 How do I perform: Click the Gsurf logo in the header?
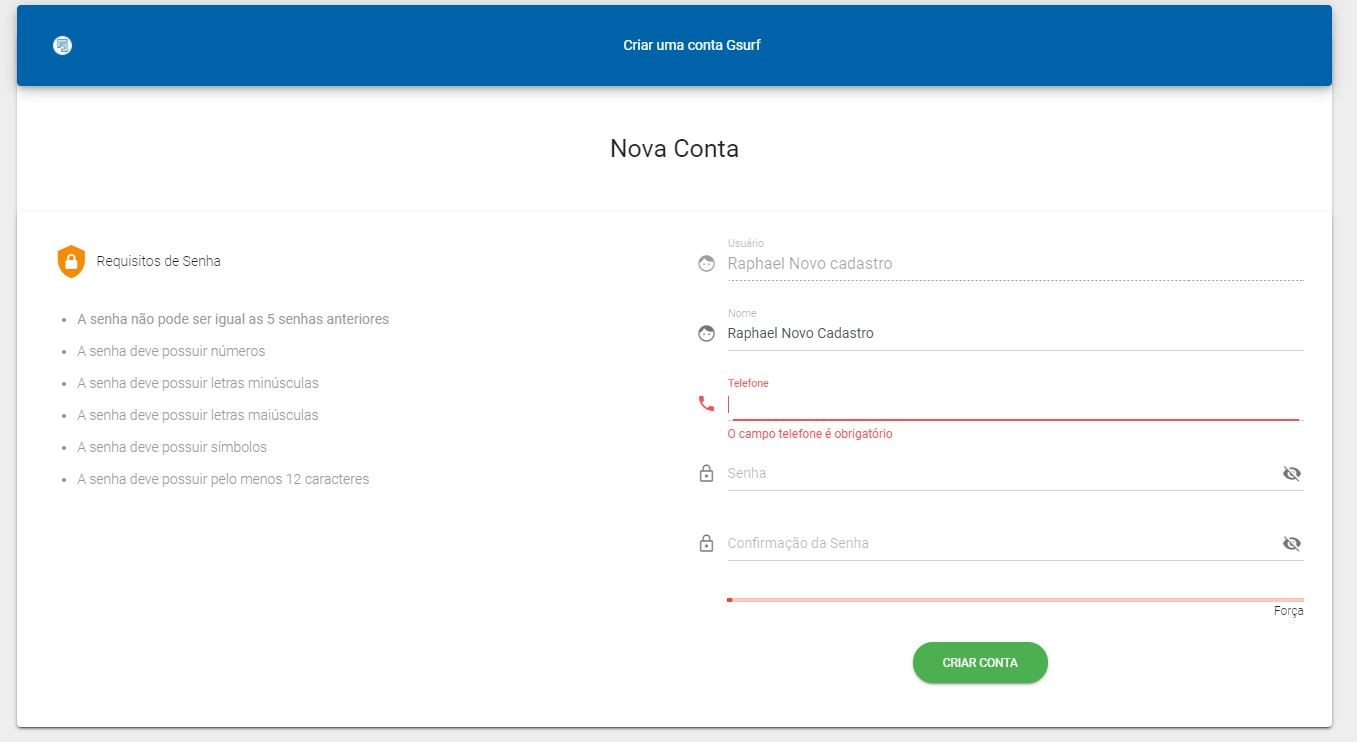click(x=62, y=45)
